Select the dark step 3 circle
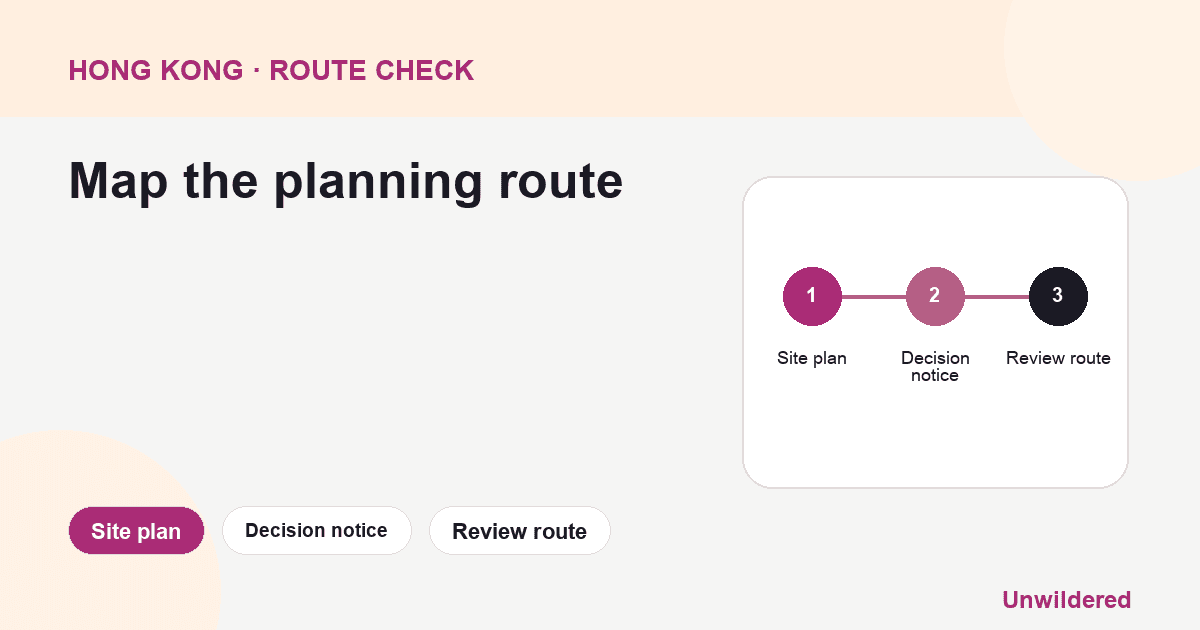Screen dimensions: 1200x630 [1058, 297]
